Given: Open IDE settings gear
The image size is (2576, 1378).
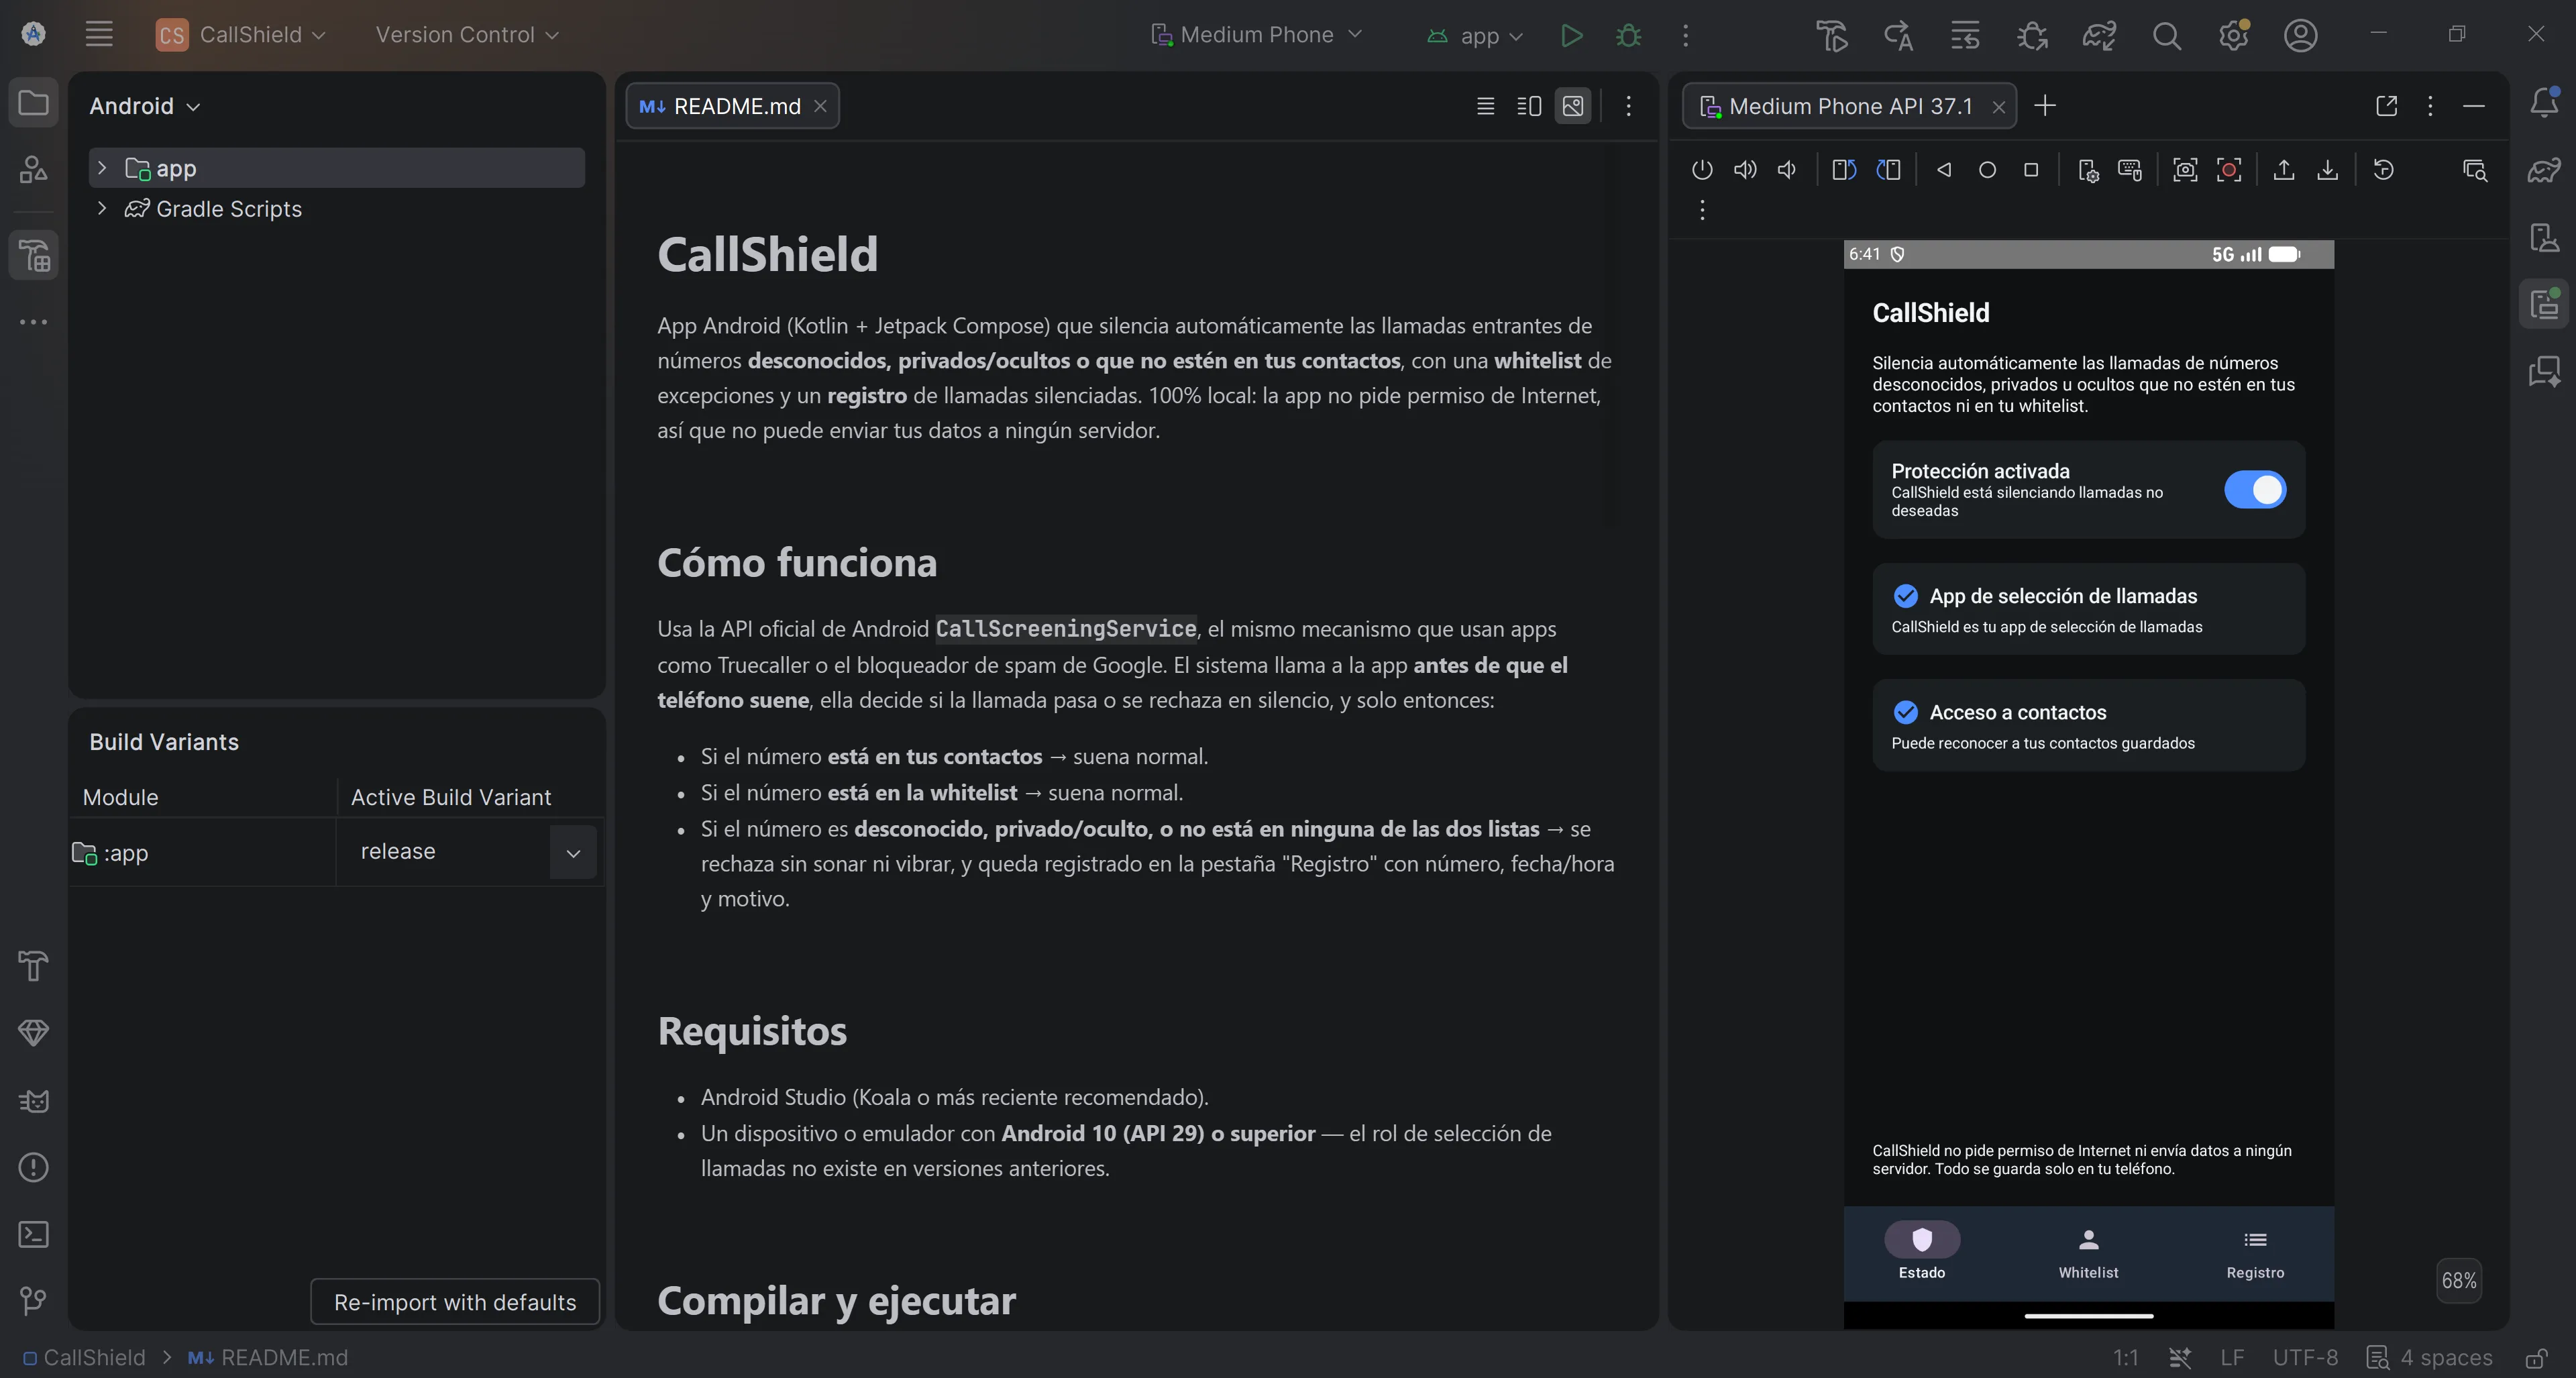Looking at the screenshot, I should pyautogui.click(x=2233, y=35).
